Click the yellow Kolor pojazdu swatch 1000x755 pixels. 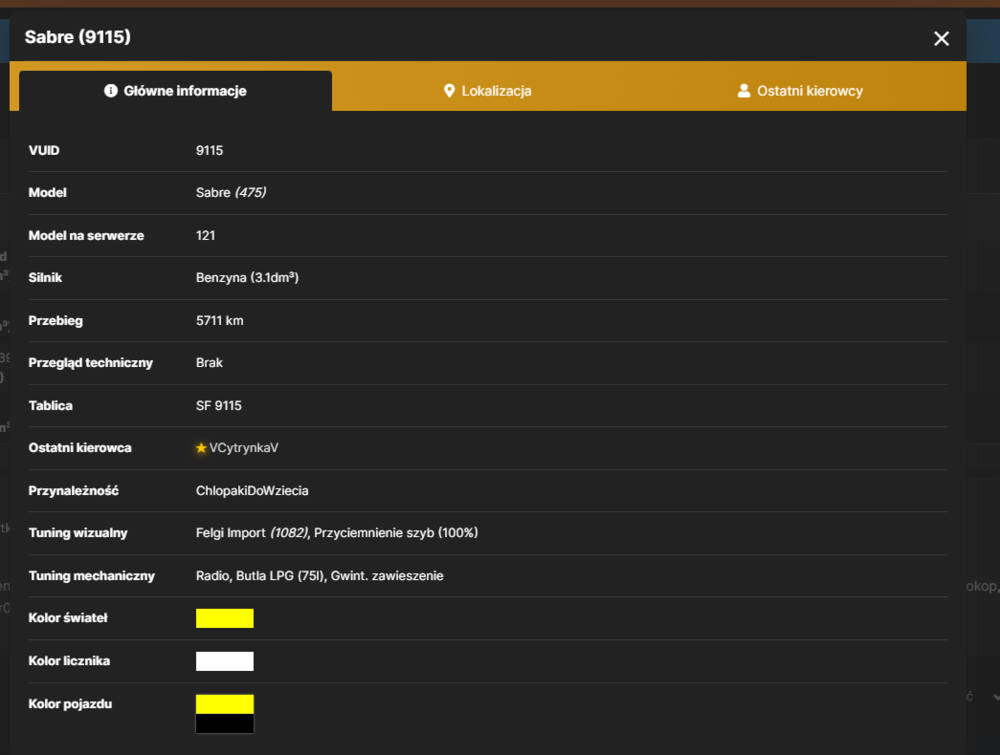coord(224,704)
